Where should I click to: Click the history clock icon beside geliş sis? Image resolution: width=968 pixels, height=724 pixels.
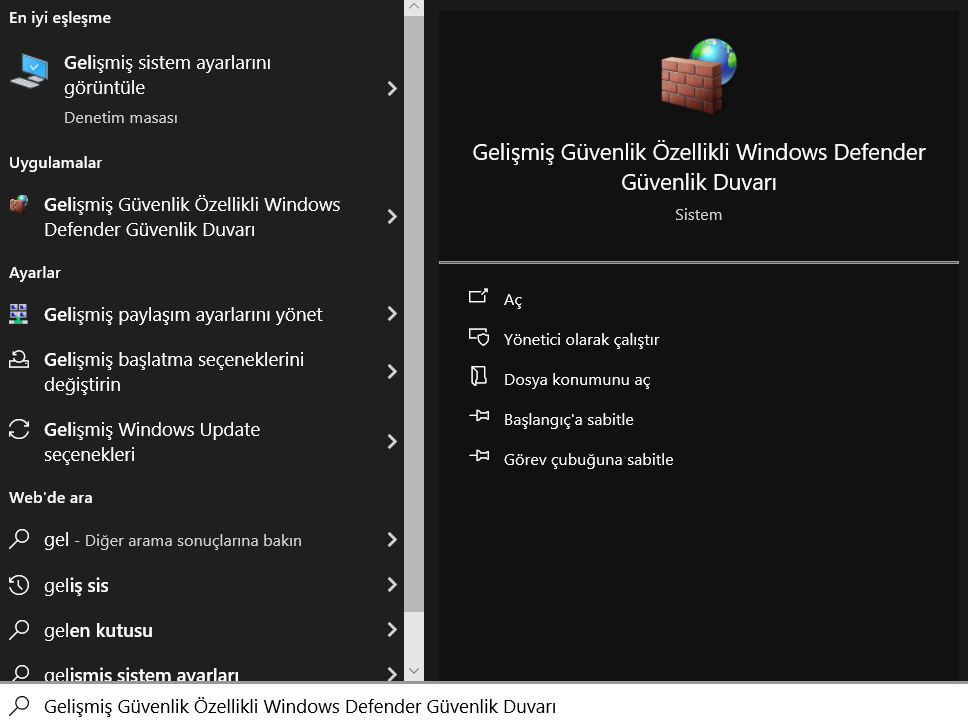click(x=19, y=585)
